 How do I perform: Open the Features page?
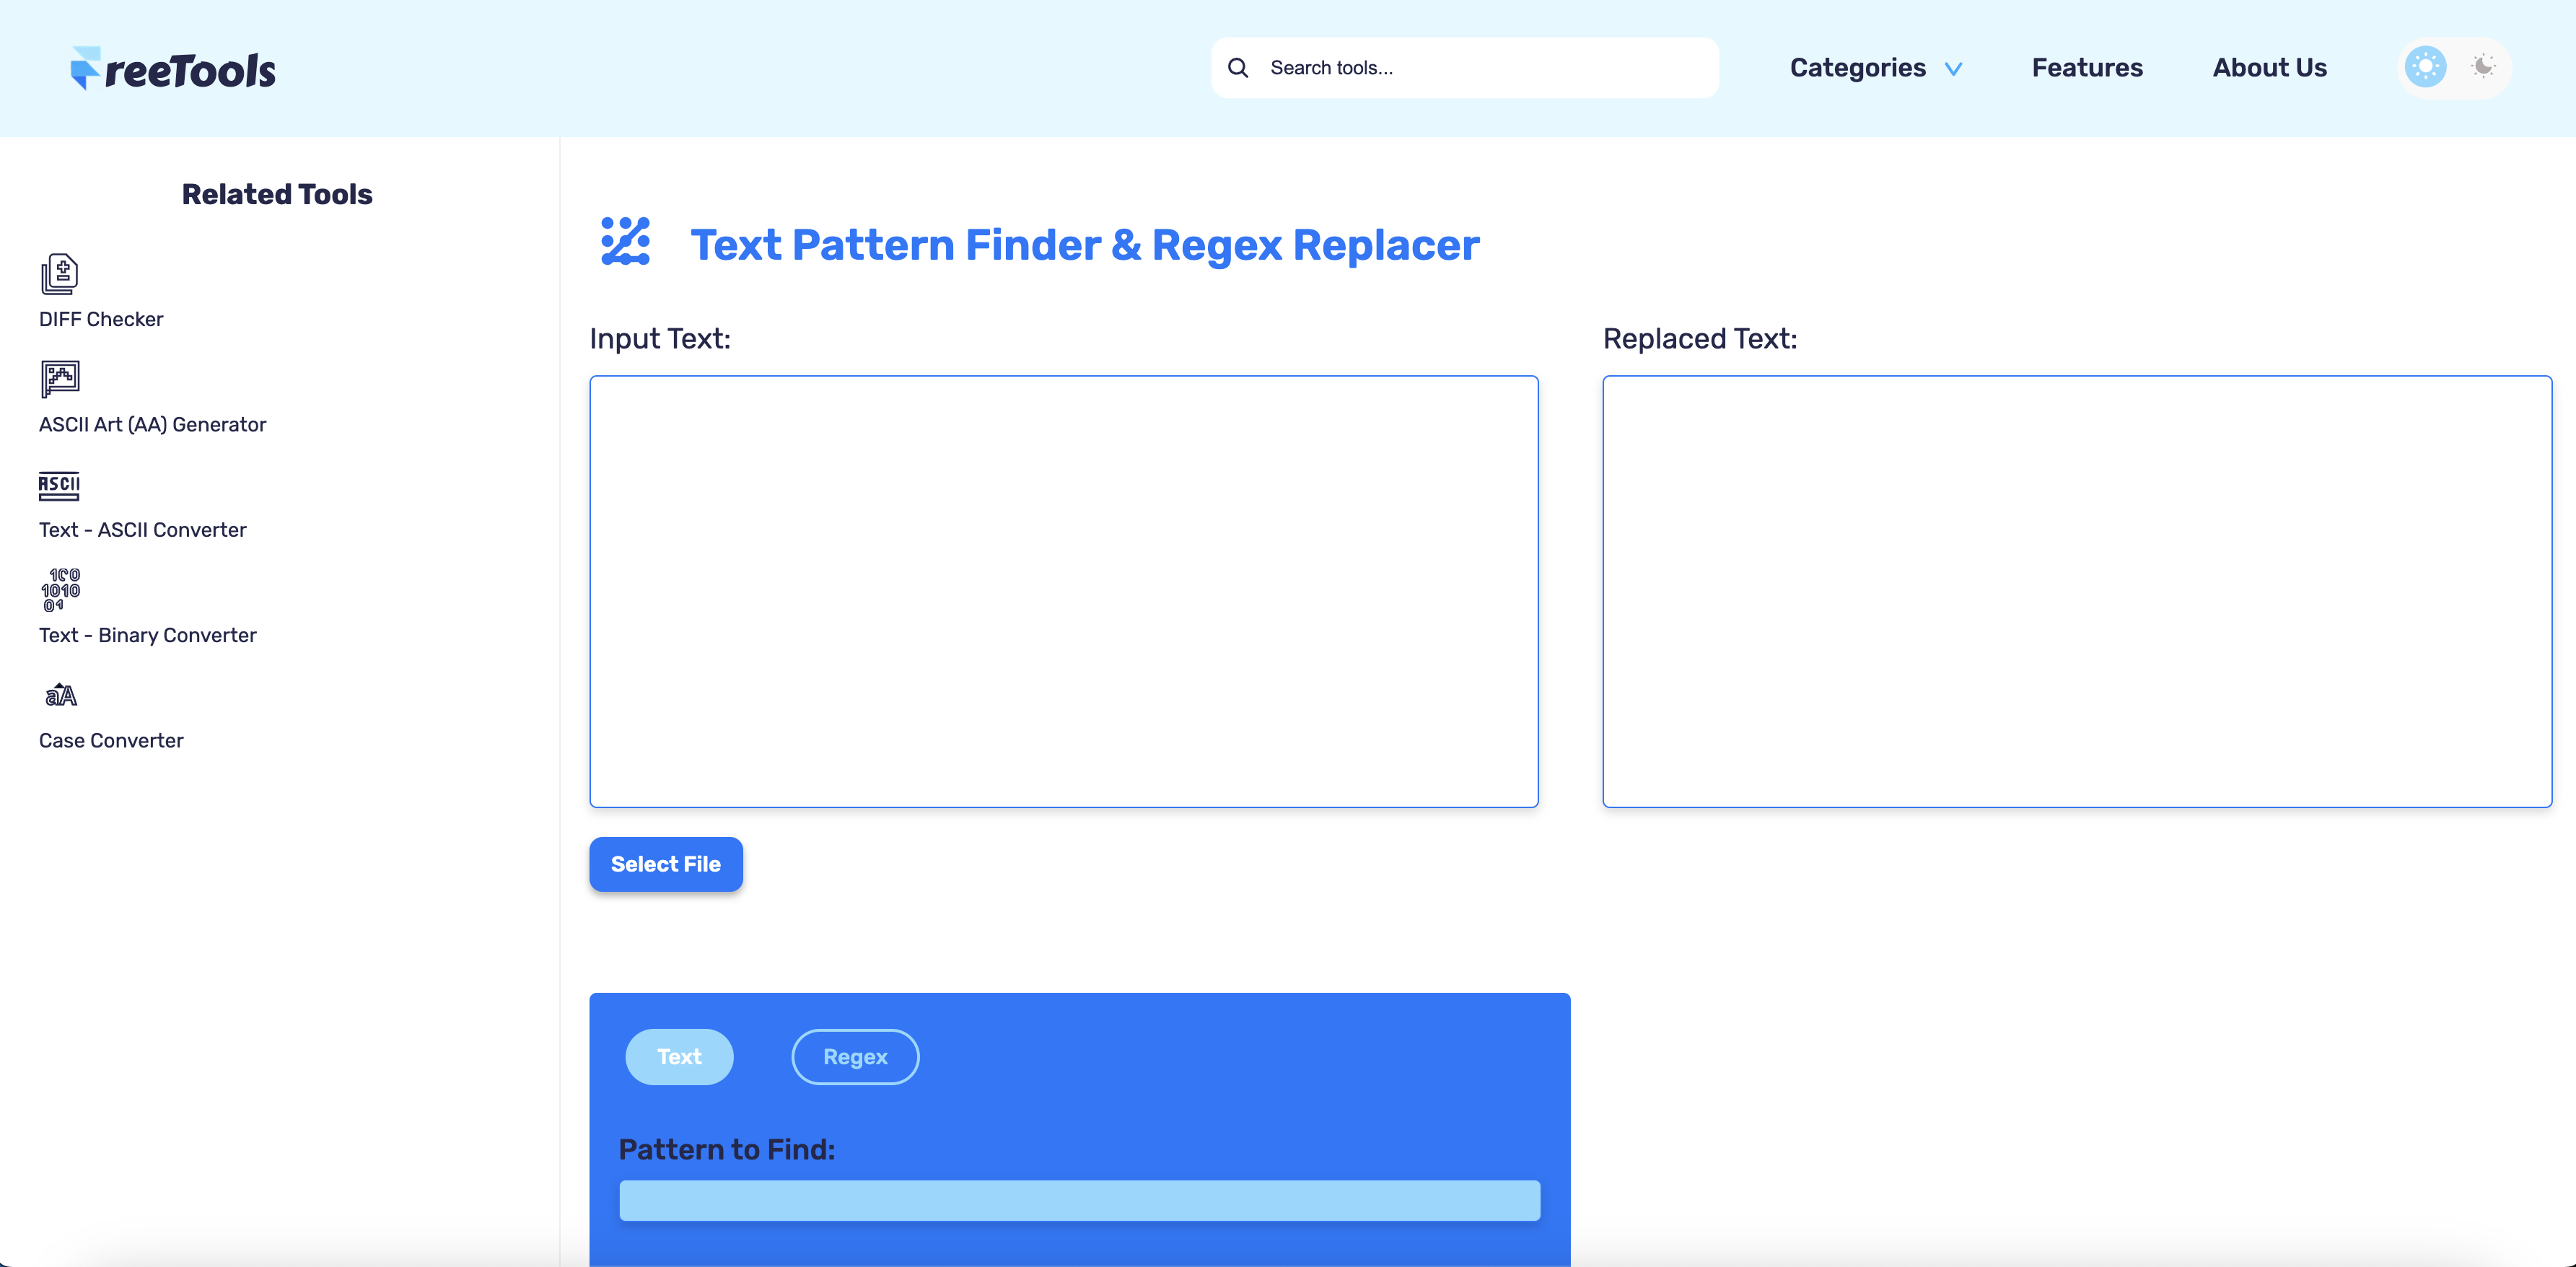[2086, 67]
